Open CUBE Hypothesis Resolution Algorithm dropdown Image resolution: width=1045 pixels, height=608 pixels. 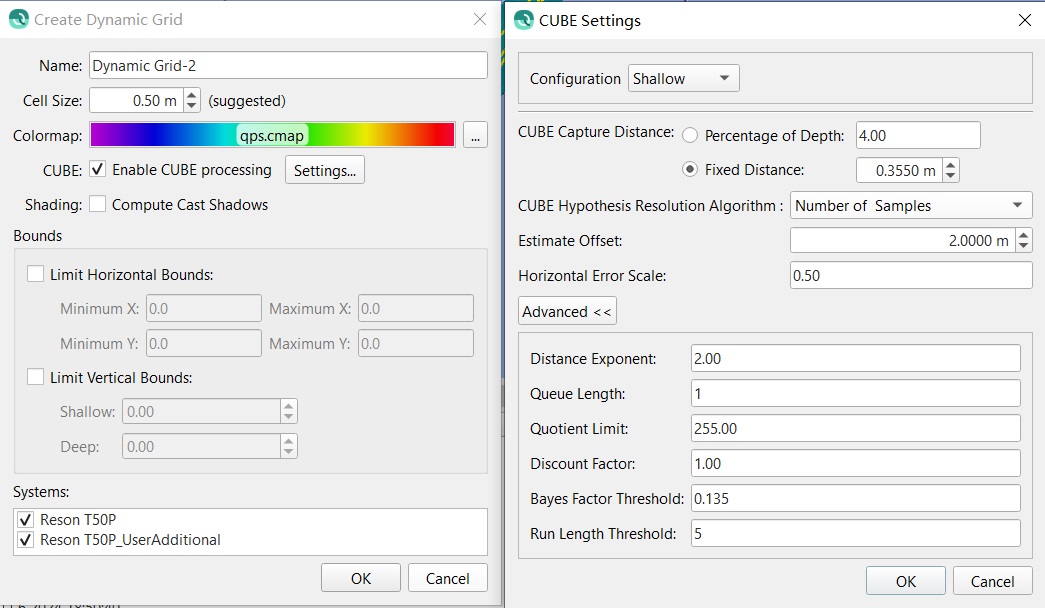coord(910,205)
